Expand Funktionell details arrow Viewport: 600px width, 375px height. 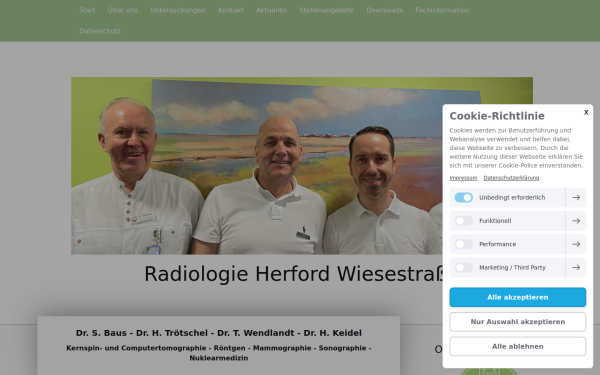[x=576, y=221]
